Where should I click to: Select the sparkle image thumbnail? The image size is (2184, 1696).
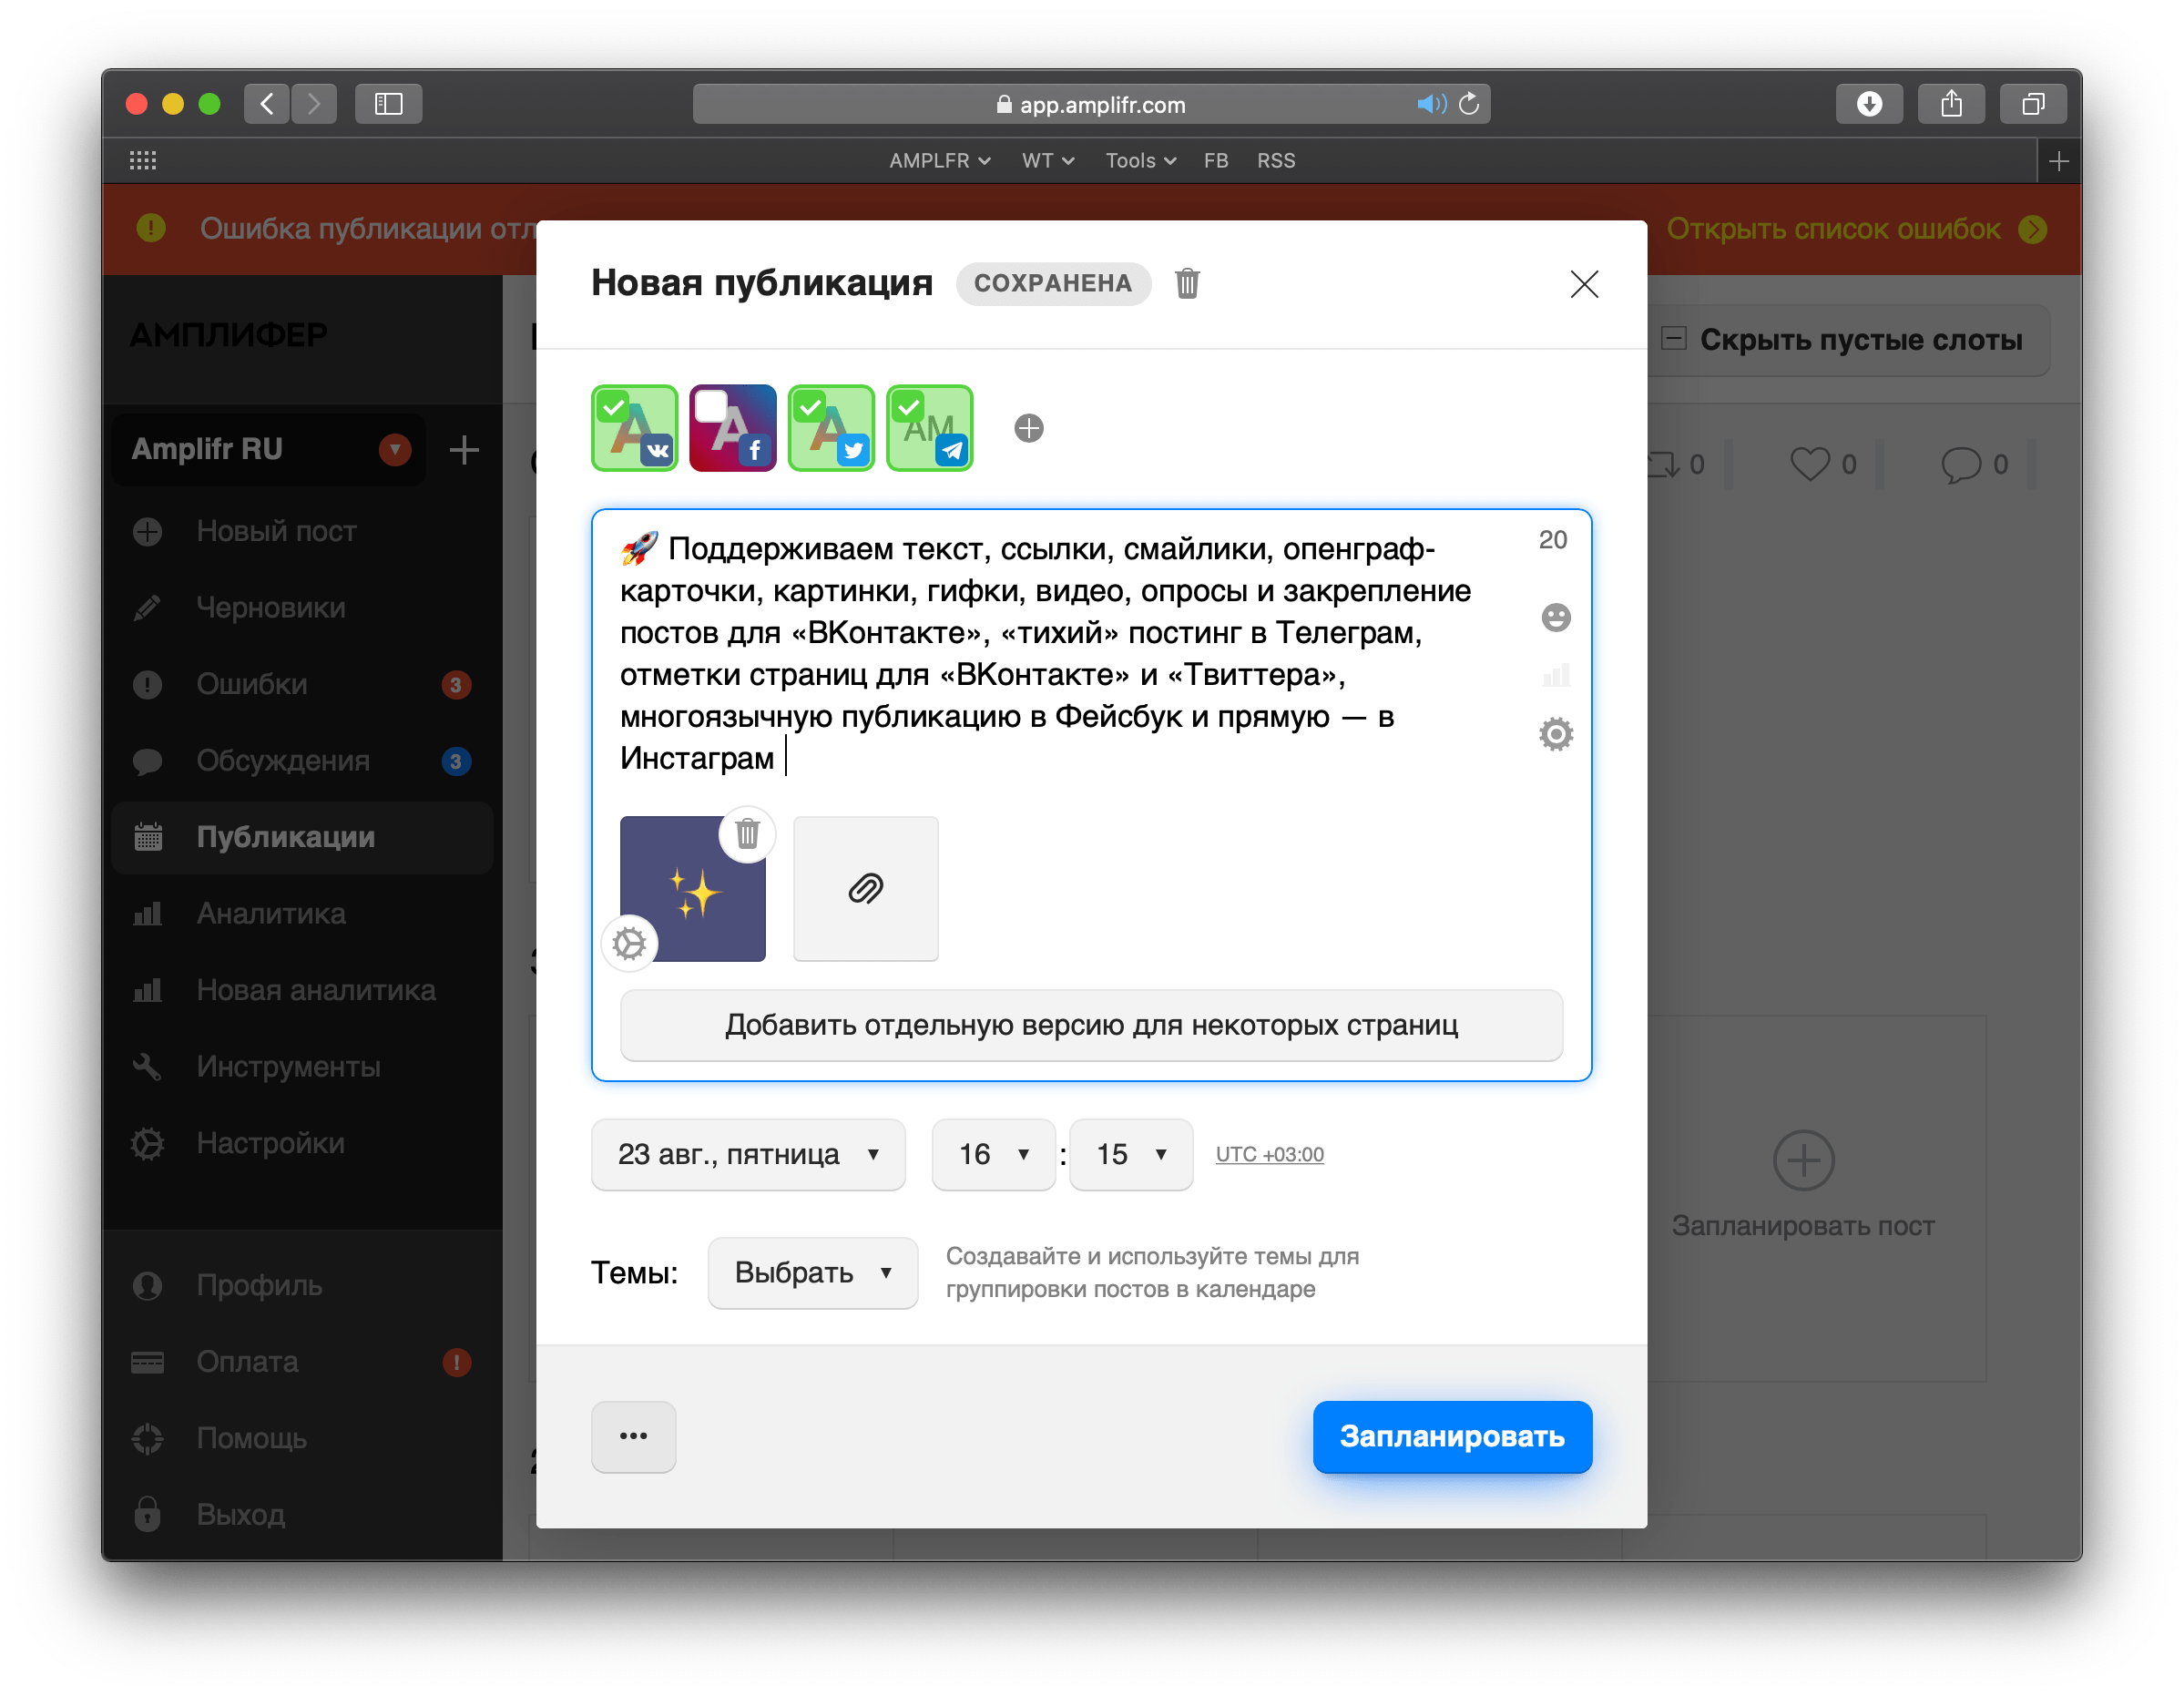[x=693, y=890]
